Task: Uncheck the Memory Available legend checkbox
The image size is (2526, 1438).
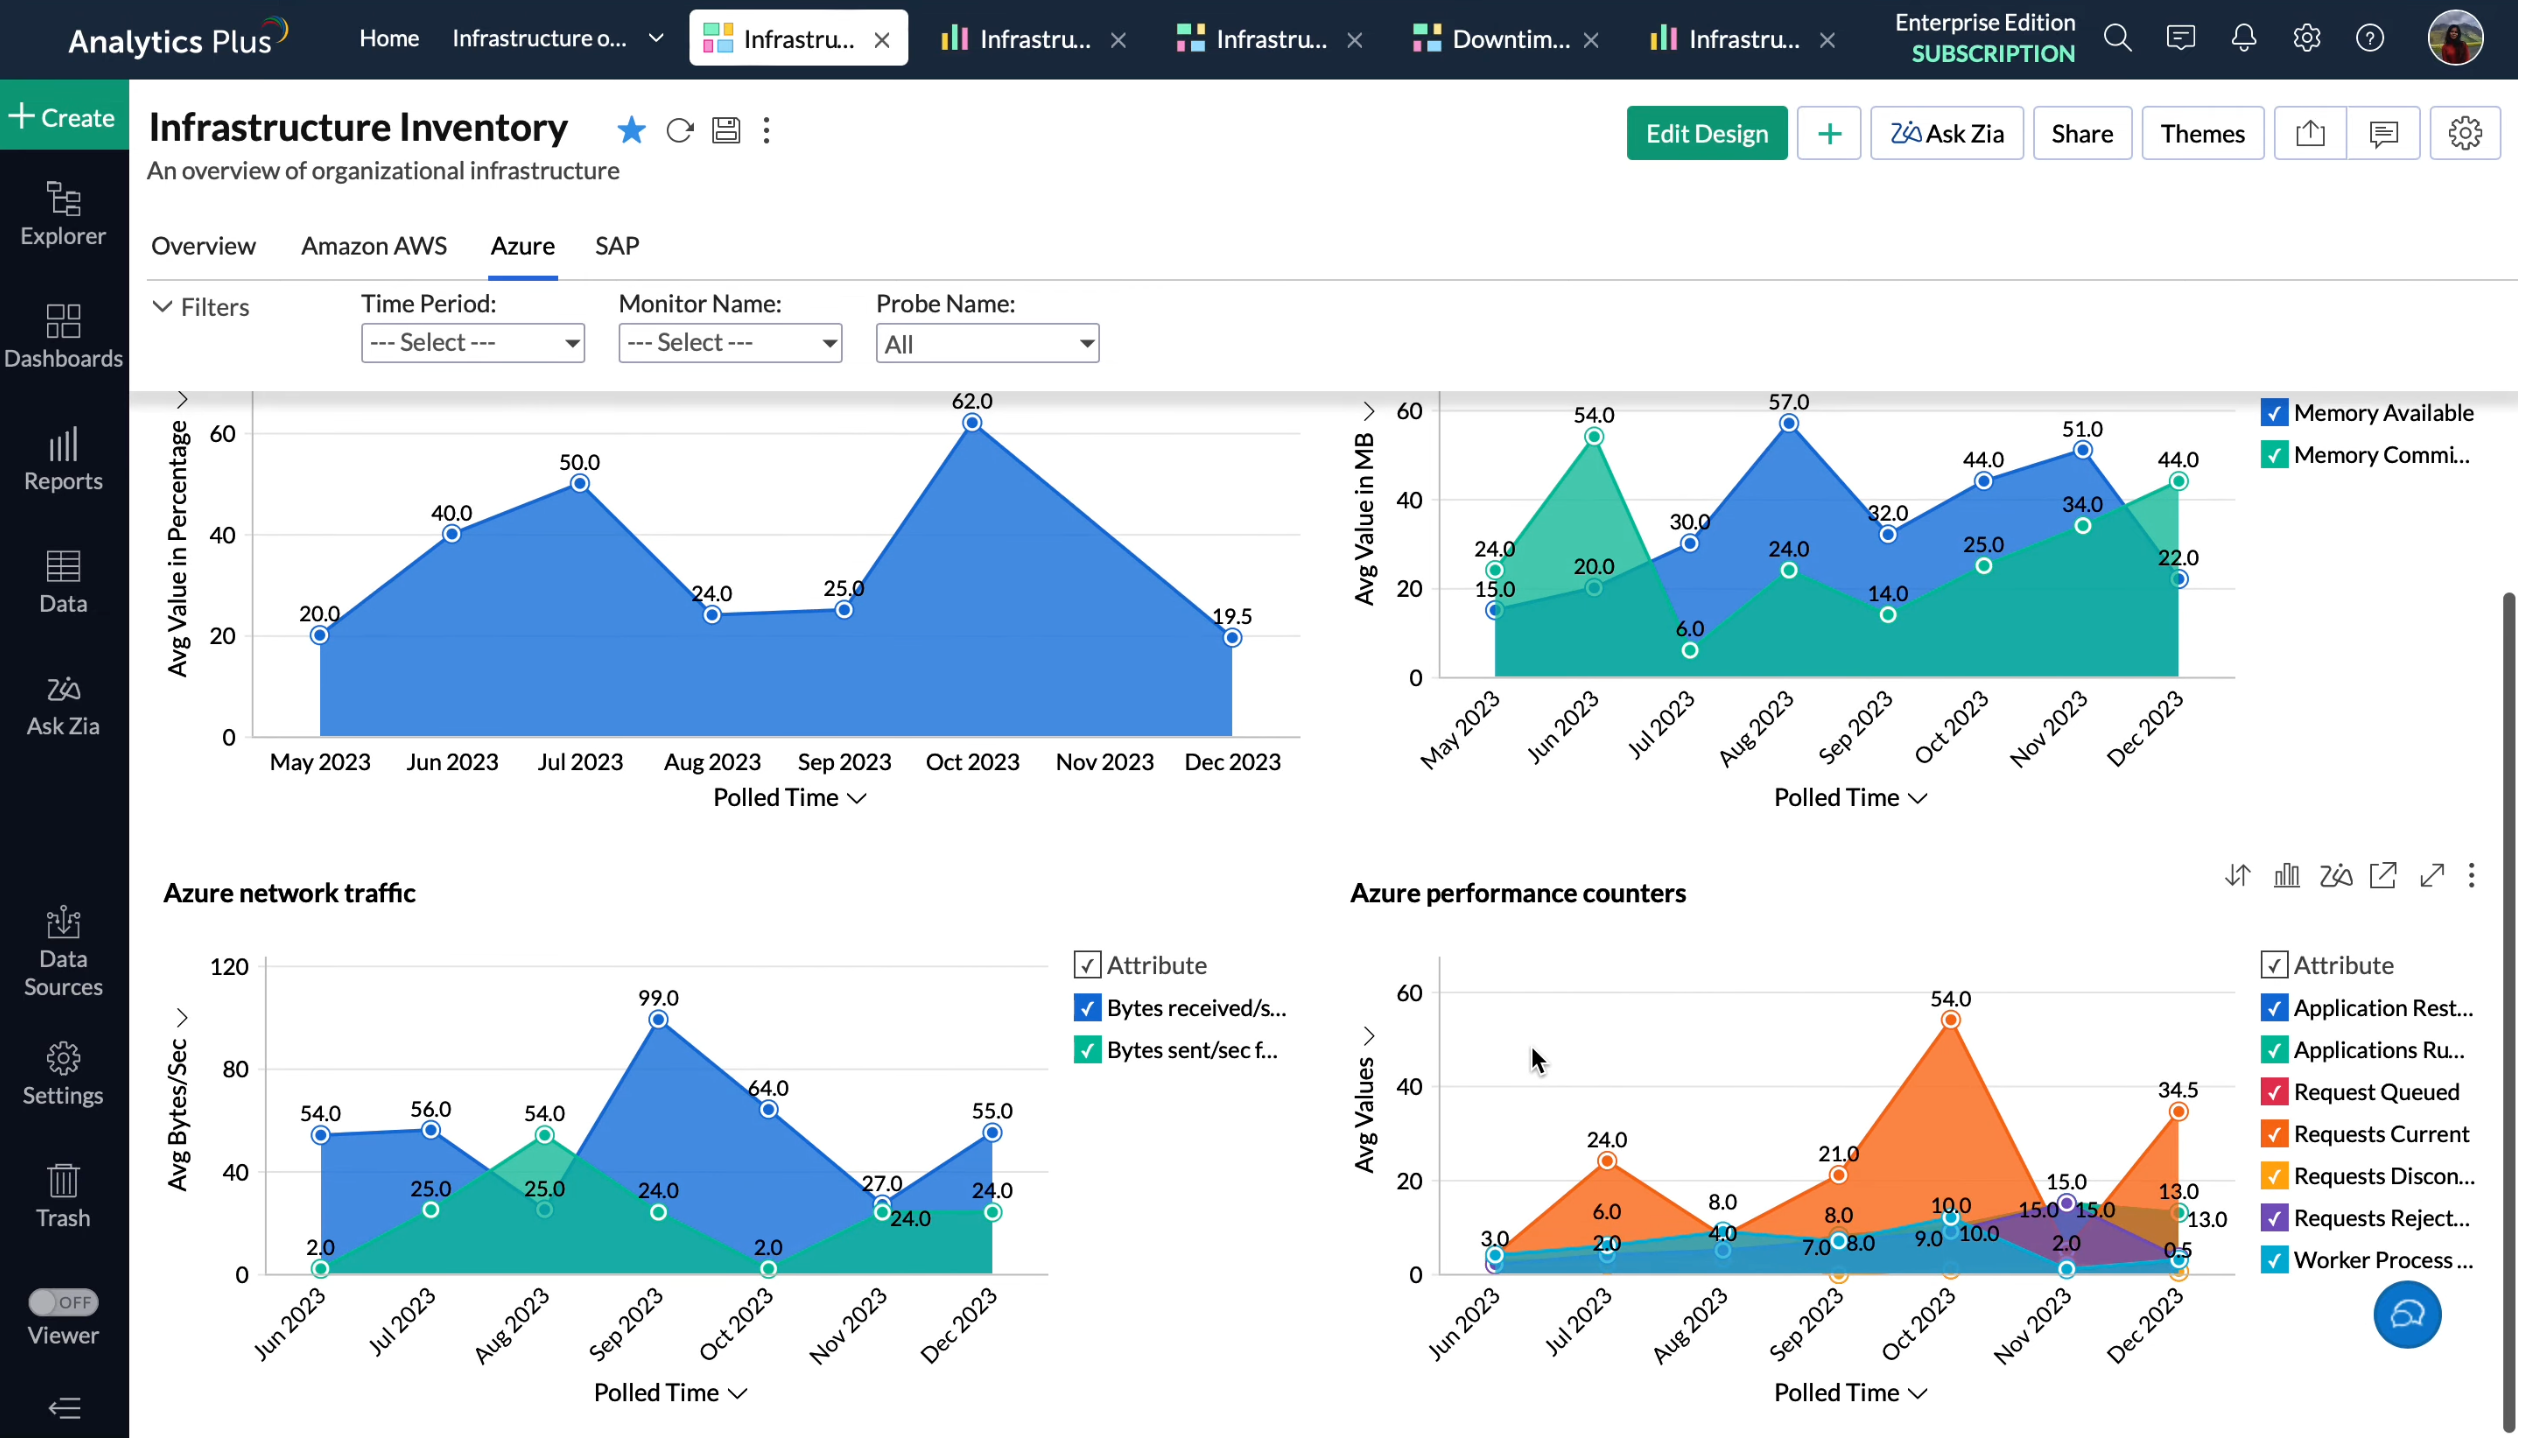Action: pyautogui.click(x=2273, y=413)
